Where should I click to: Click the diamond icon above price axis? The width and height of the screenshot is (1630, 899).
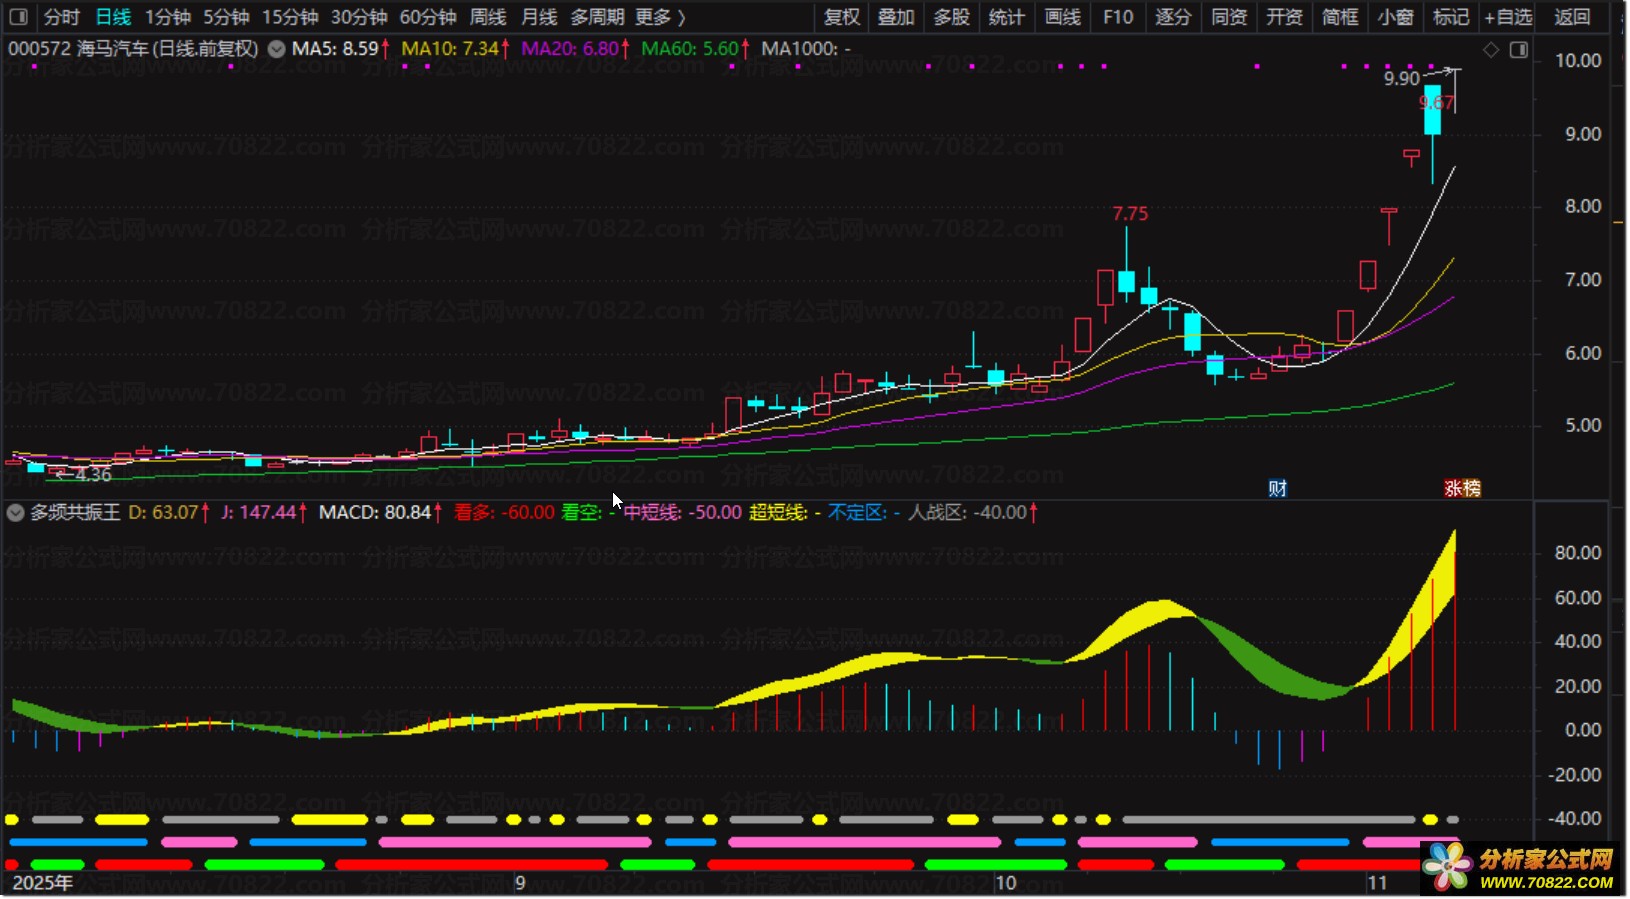coord(1490,50)
